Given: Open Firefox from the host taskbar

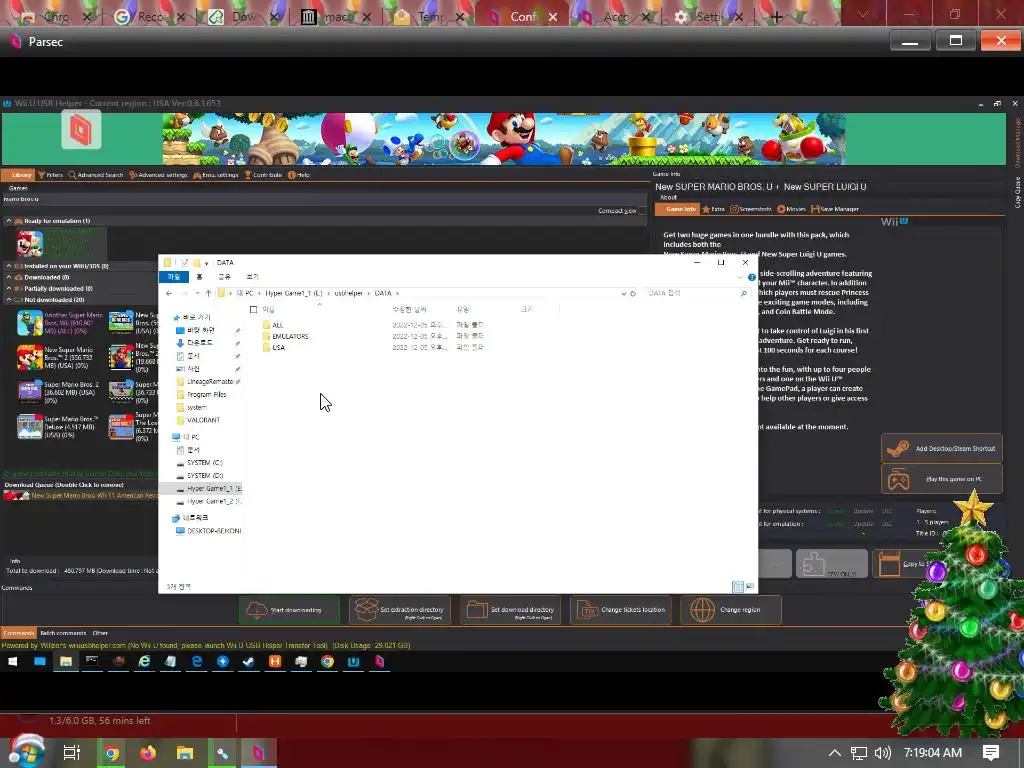Looking at the screenshot, I should pos(148,753).
